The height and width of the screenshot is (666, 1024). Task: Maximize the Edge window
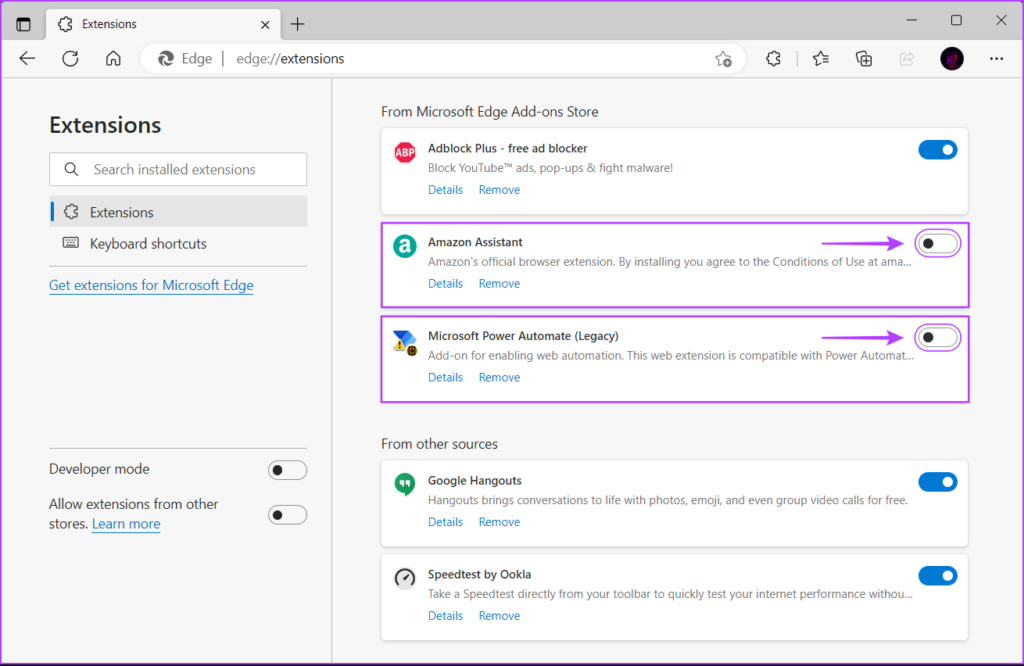pyautogui.click(x=956, y=20)
